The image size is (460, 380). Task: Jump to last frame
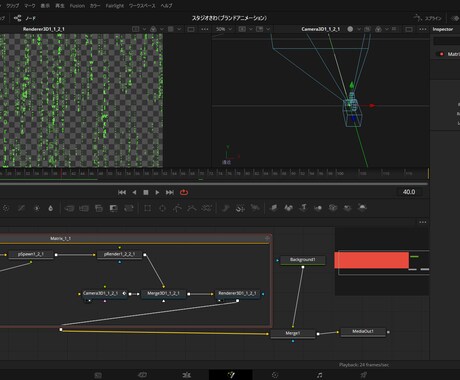pyautogui.click(x=170, y=192)
